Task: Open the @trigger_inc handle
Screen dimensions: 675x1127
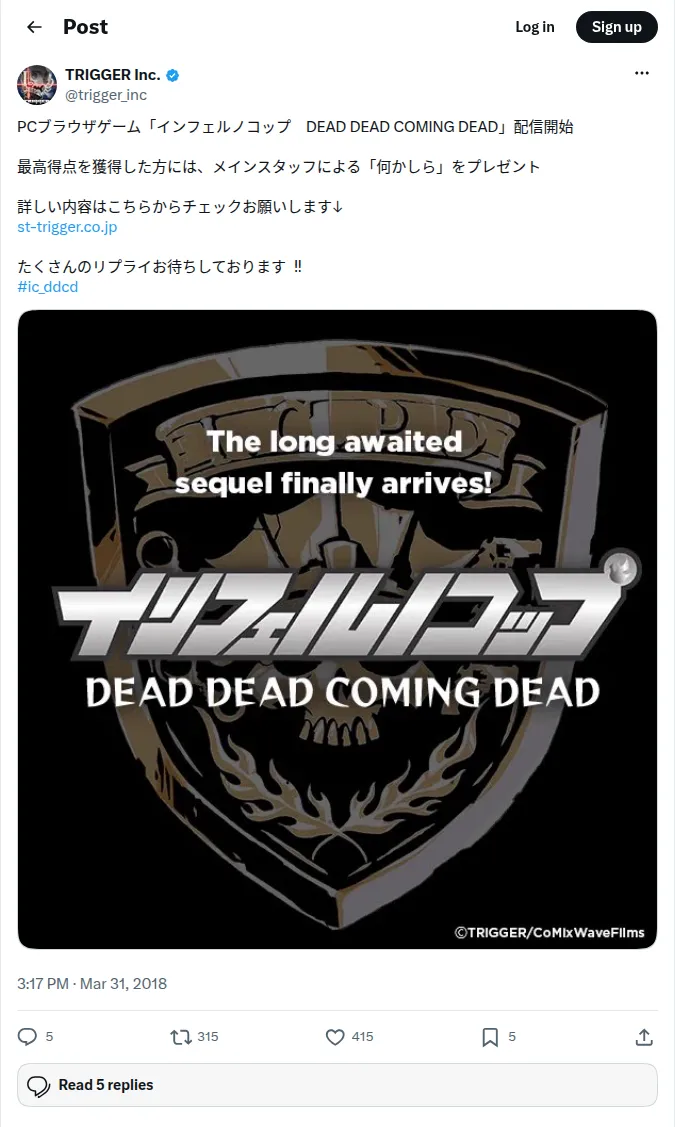Action: click(106, 95)
